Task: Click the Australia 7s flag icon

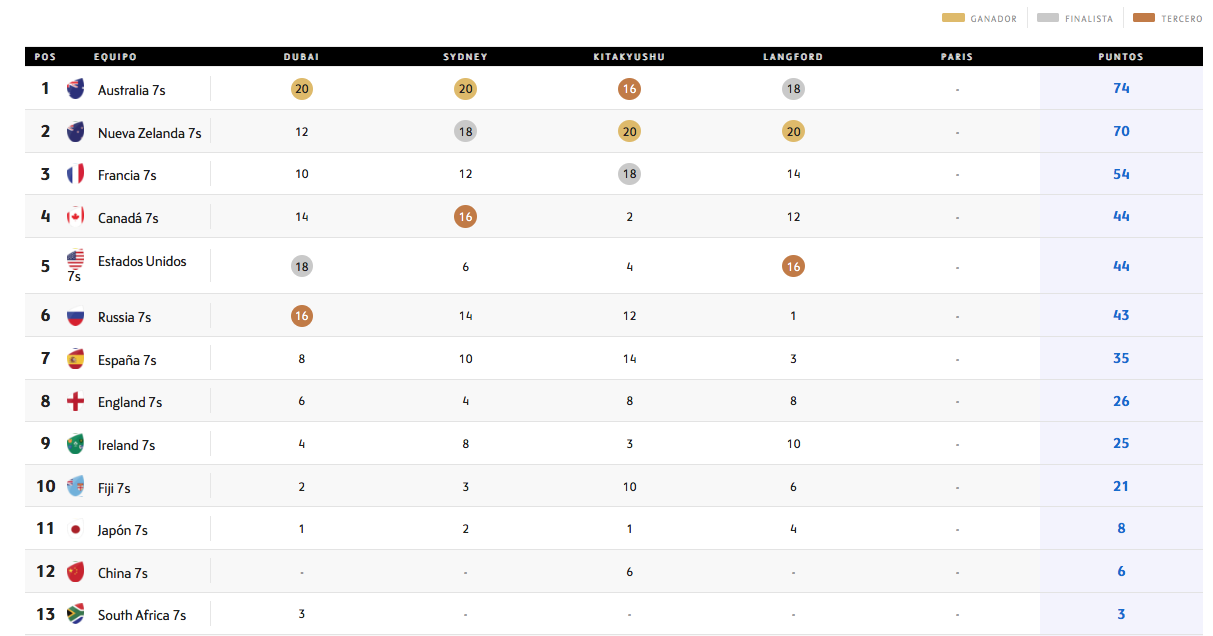Action: tap(75, 89)
